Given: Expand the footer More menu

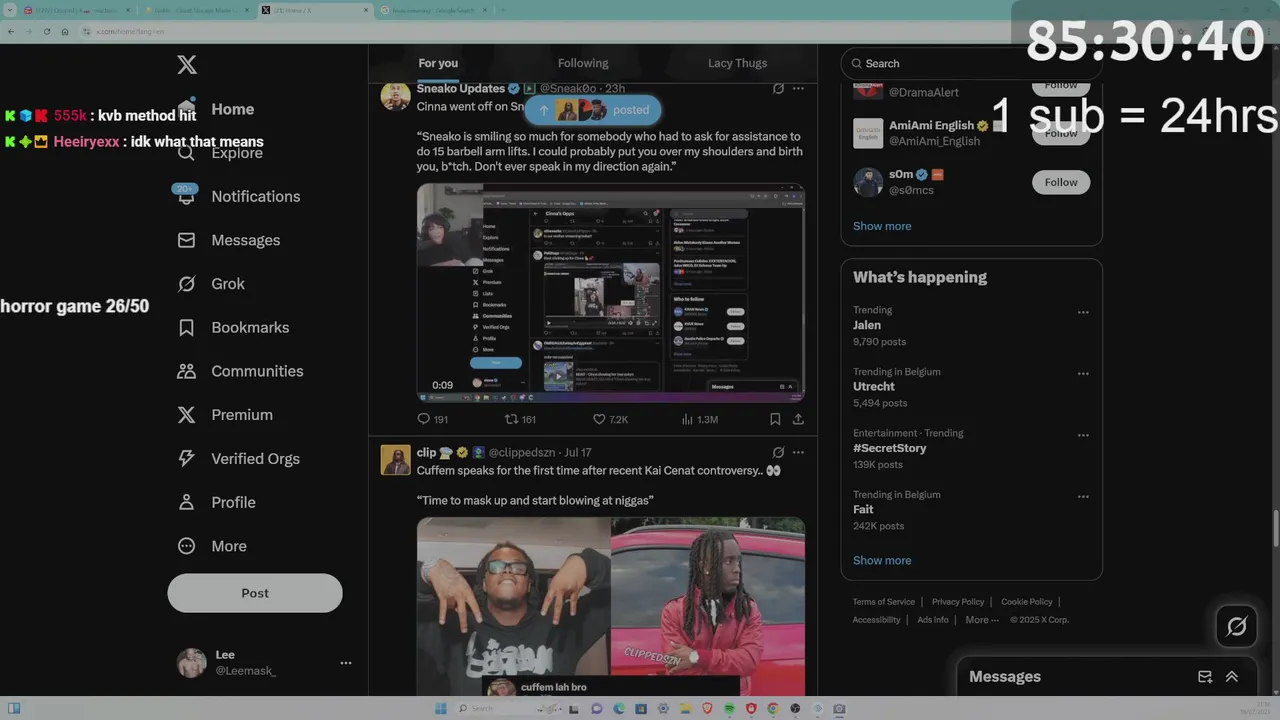Looking at the screenshot, I should point(982,620).
